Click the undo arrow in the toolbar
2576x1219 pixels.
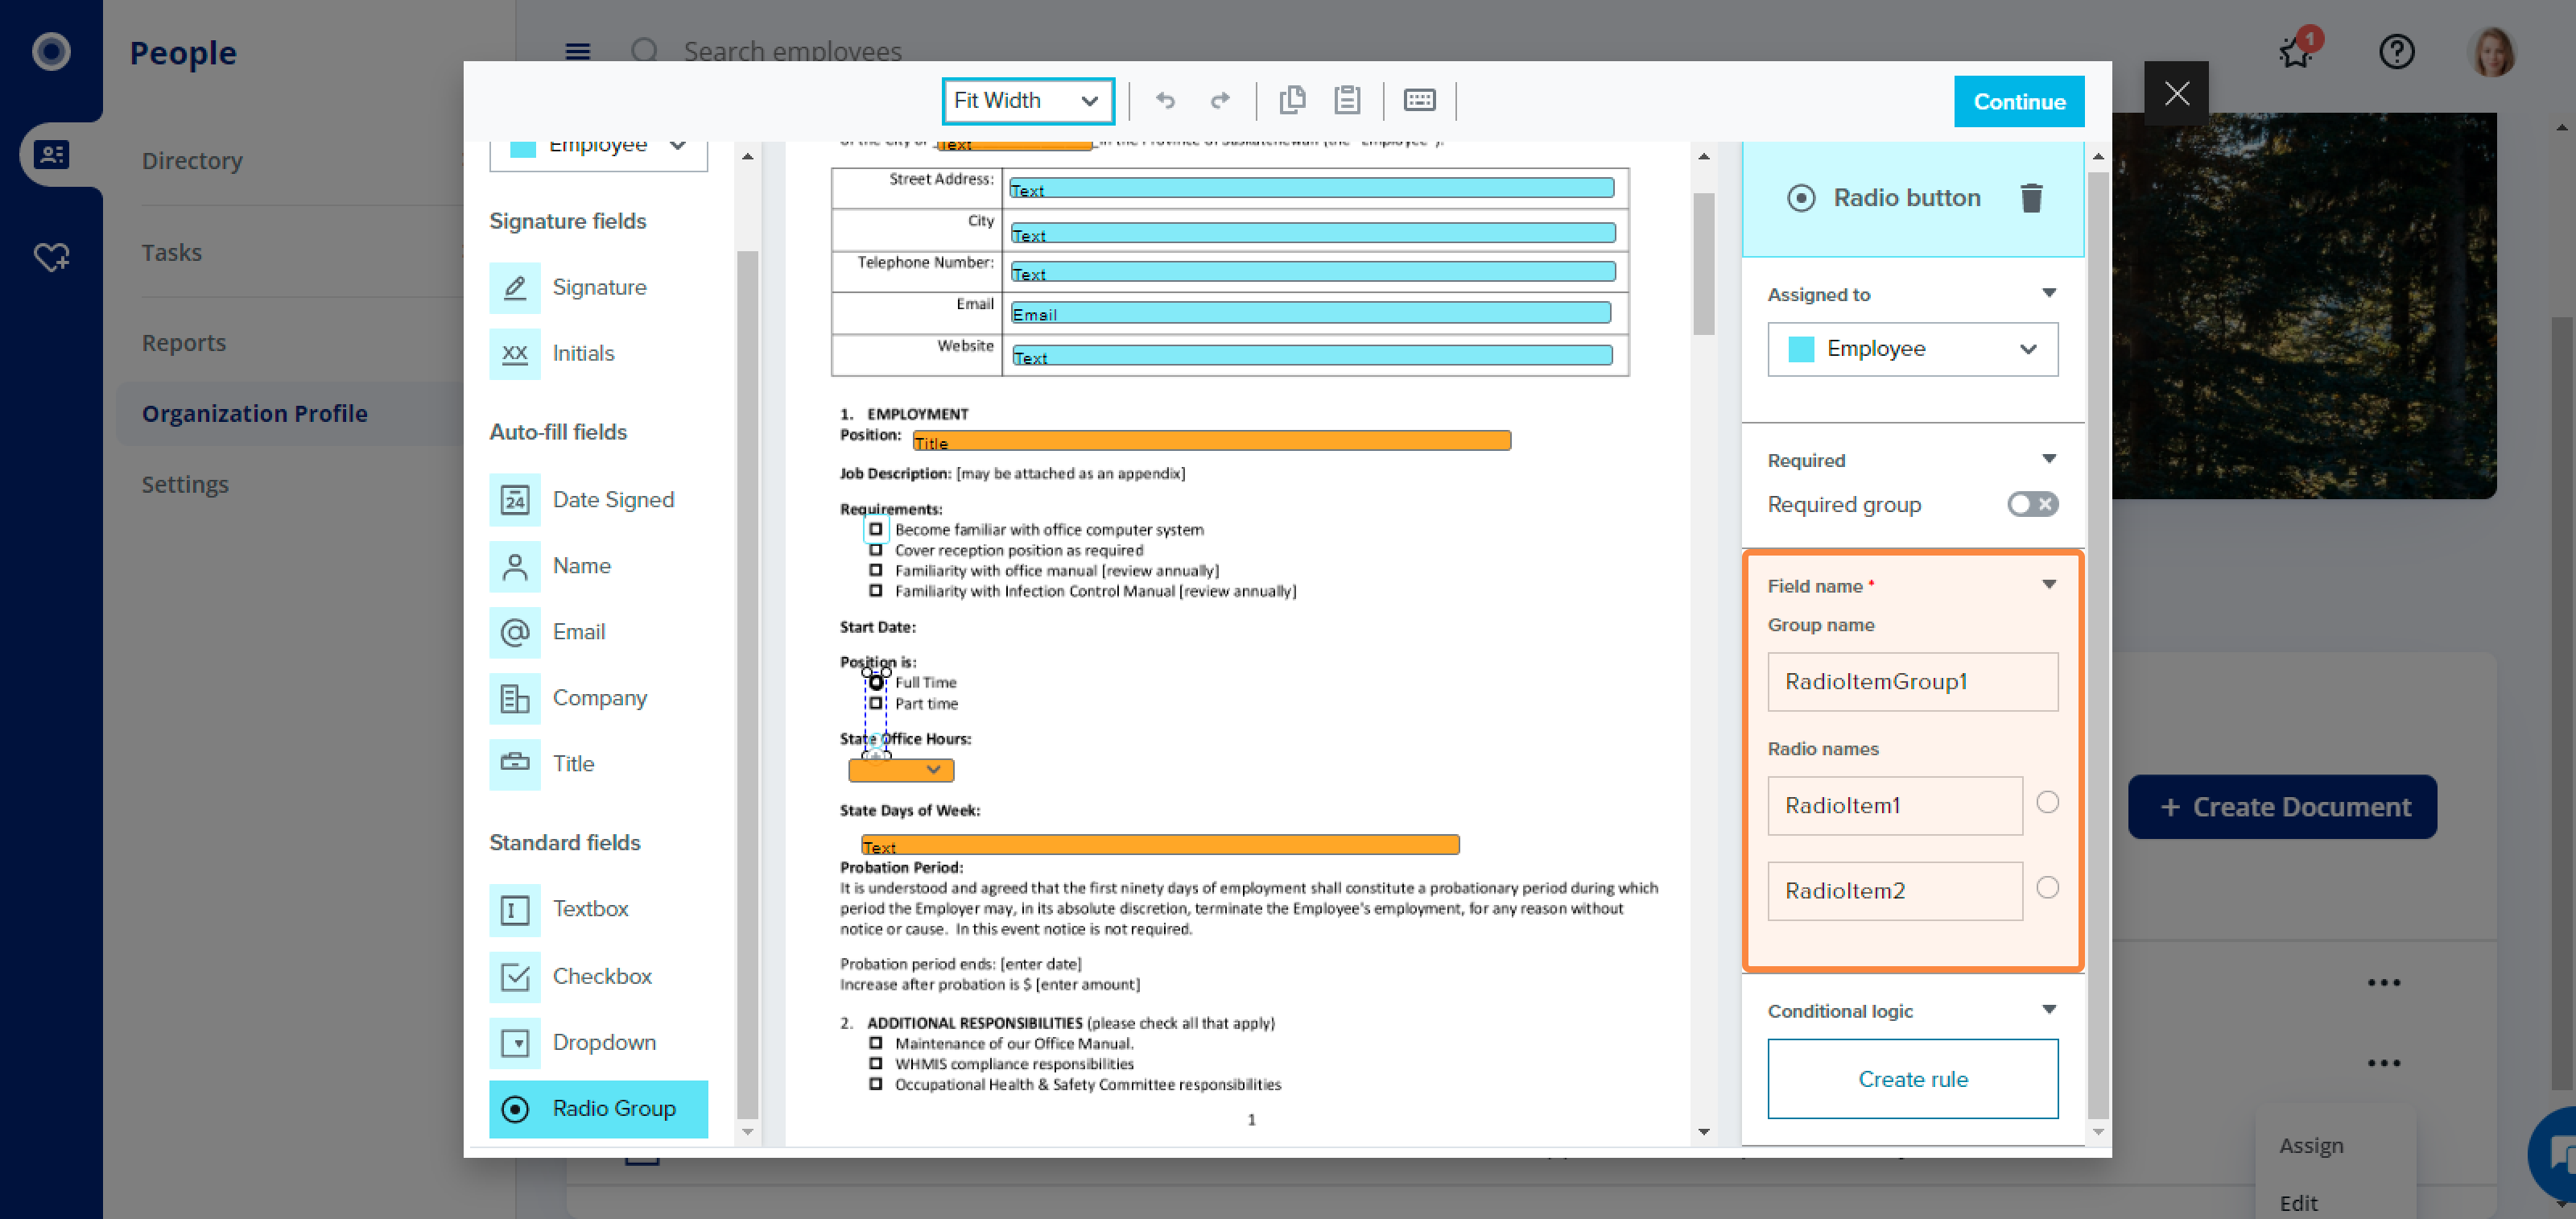1165,100
